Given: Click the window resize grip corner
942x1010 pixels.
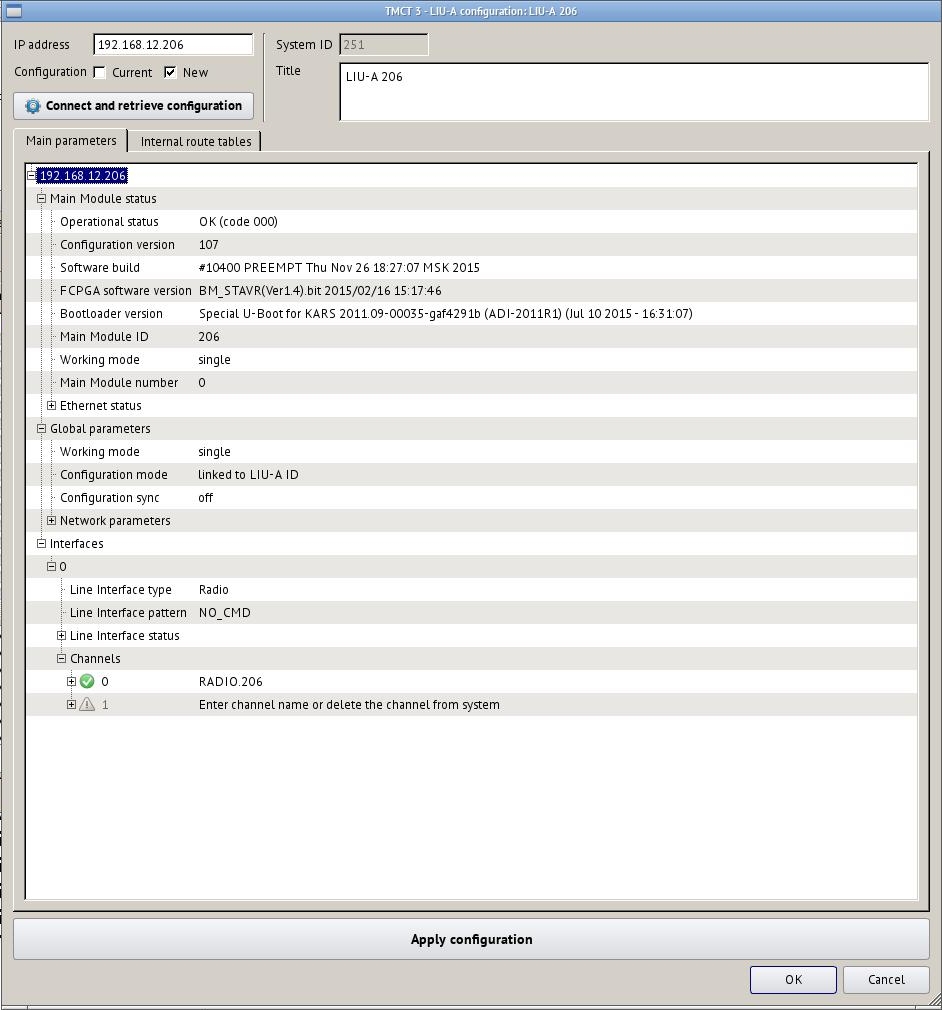Looking at the screenshot, I should tap(934, 1002).
